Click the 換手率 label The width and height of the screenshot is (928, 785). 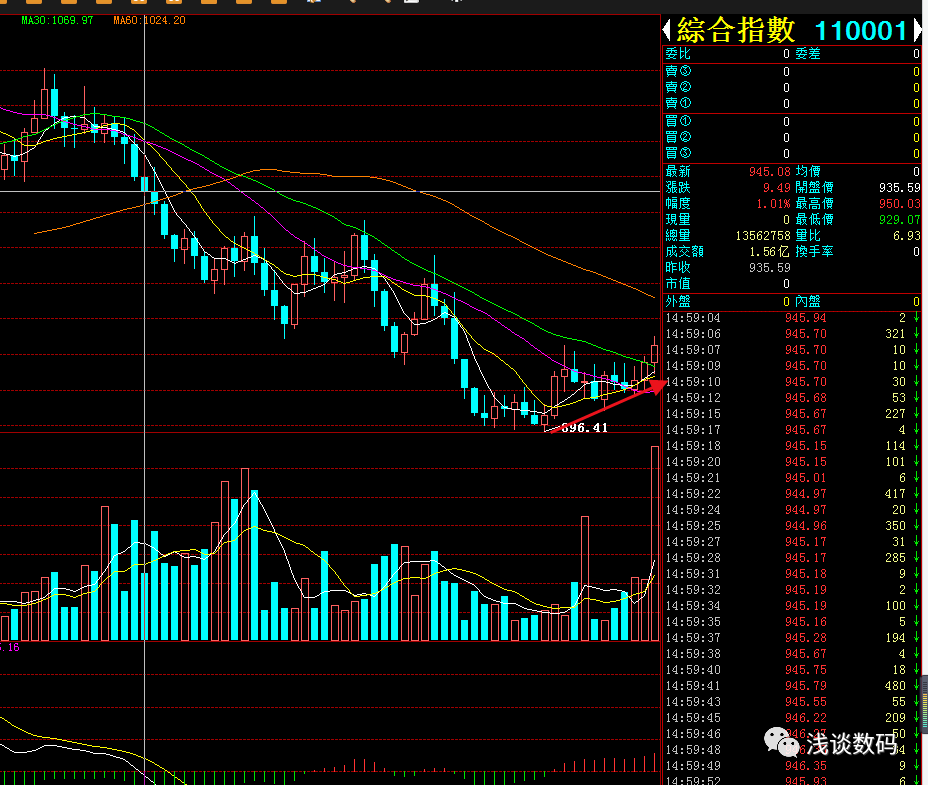point(814,252)
